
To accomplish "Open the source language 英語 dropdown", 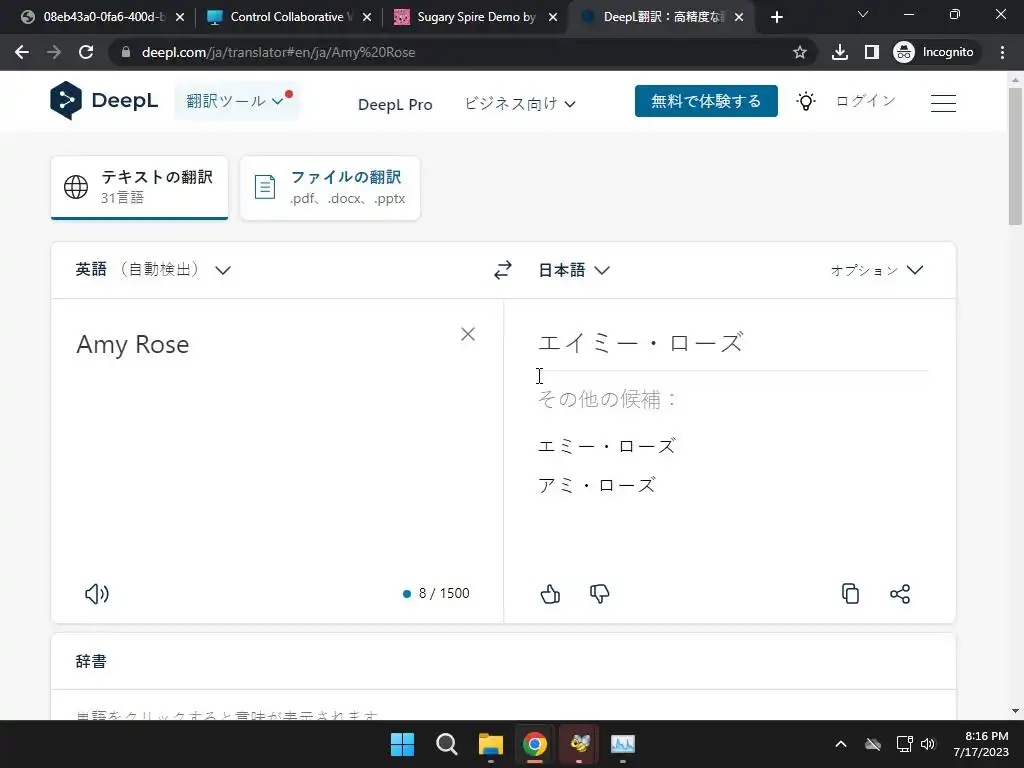I will pos(153,270).
